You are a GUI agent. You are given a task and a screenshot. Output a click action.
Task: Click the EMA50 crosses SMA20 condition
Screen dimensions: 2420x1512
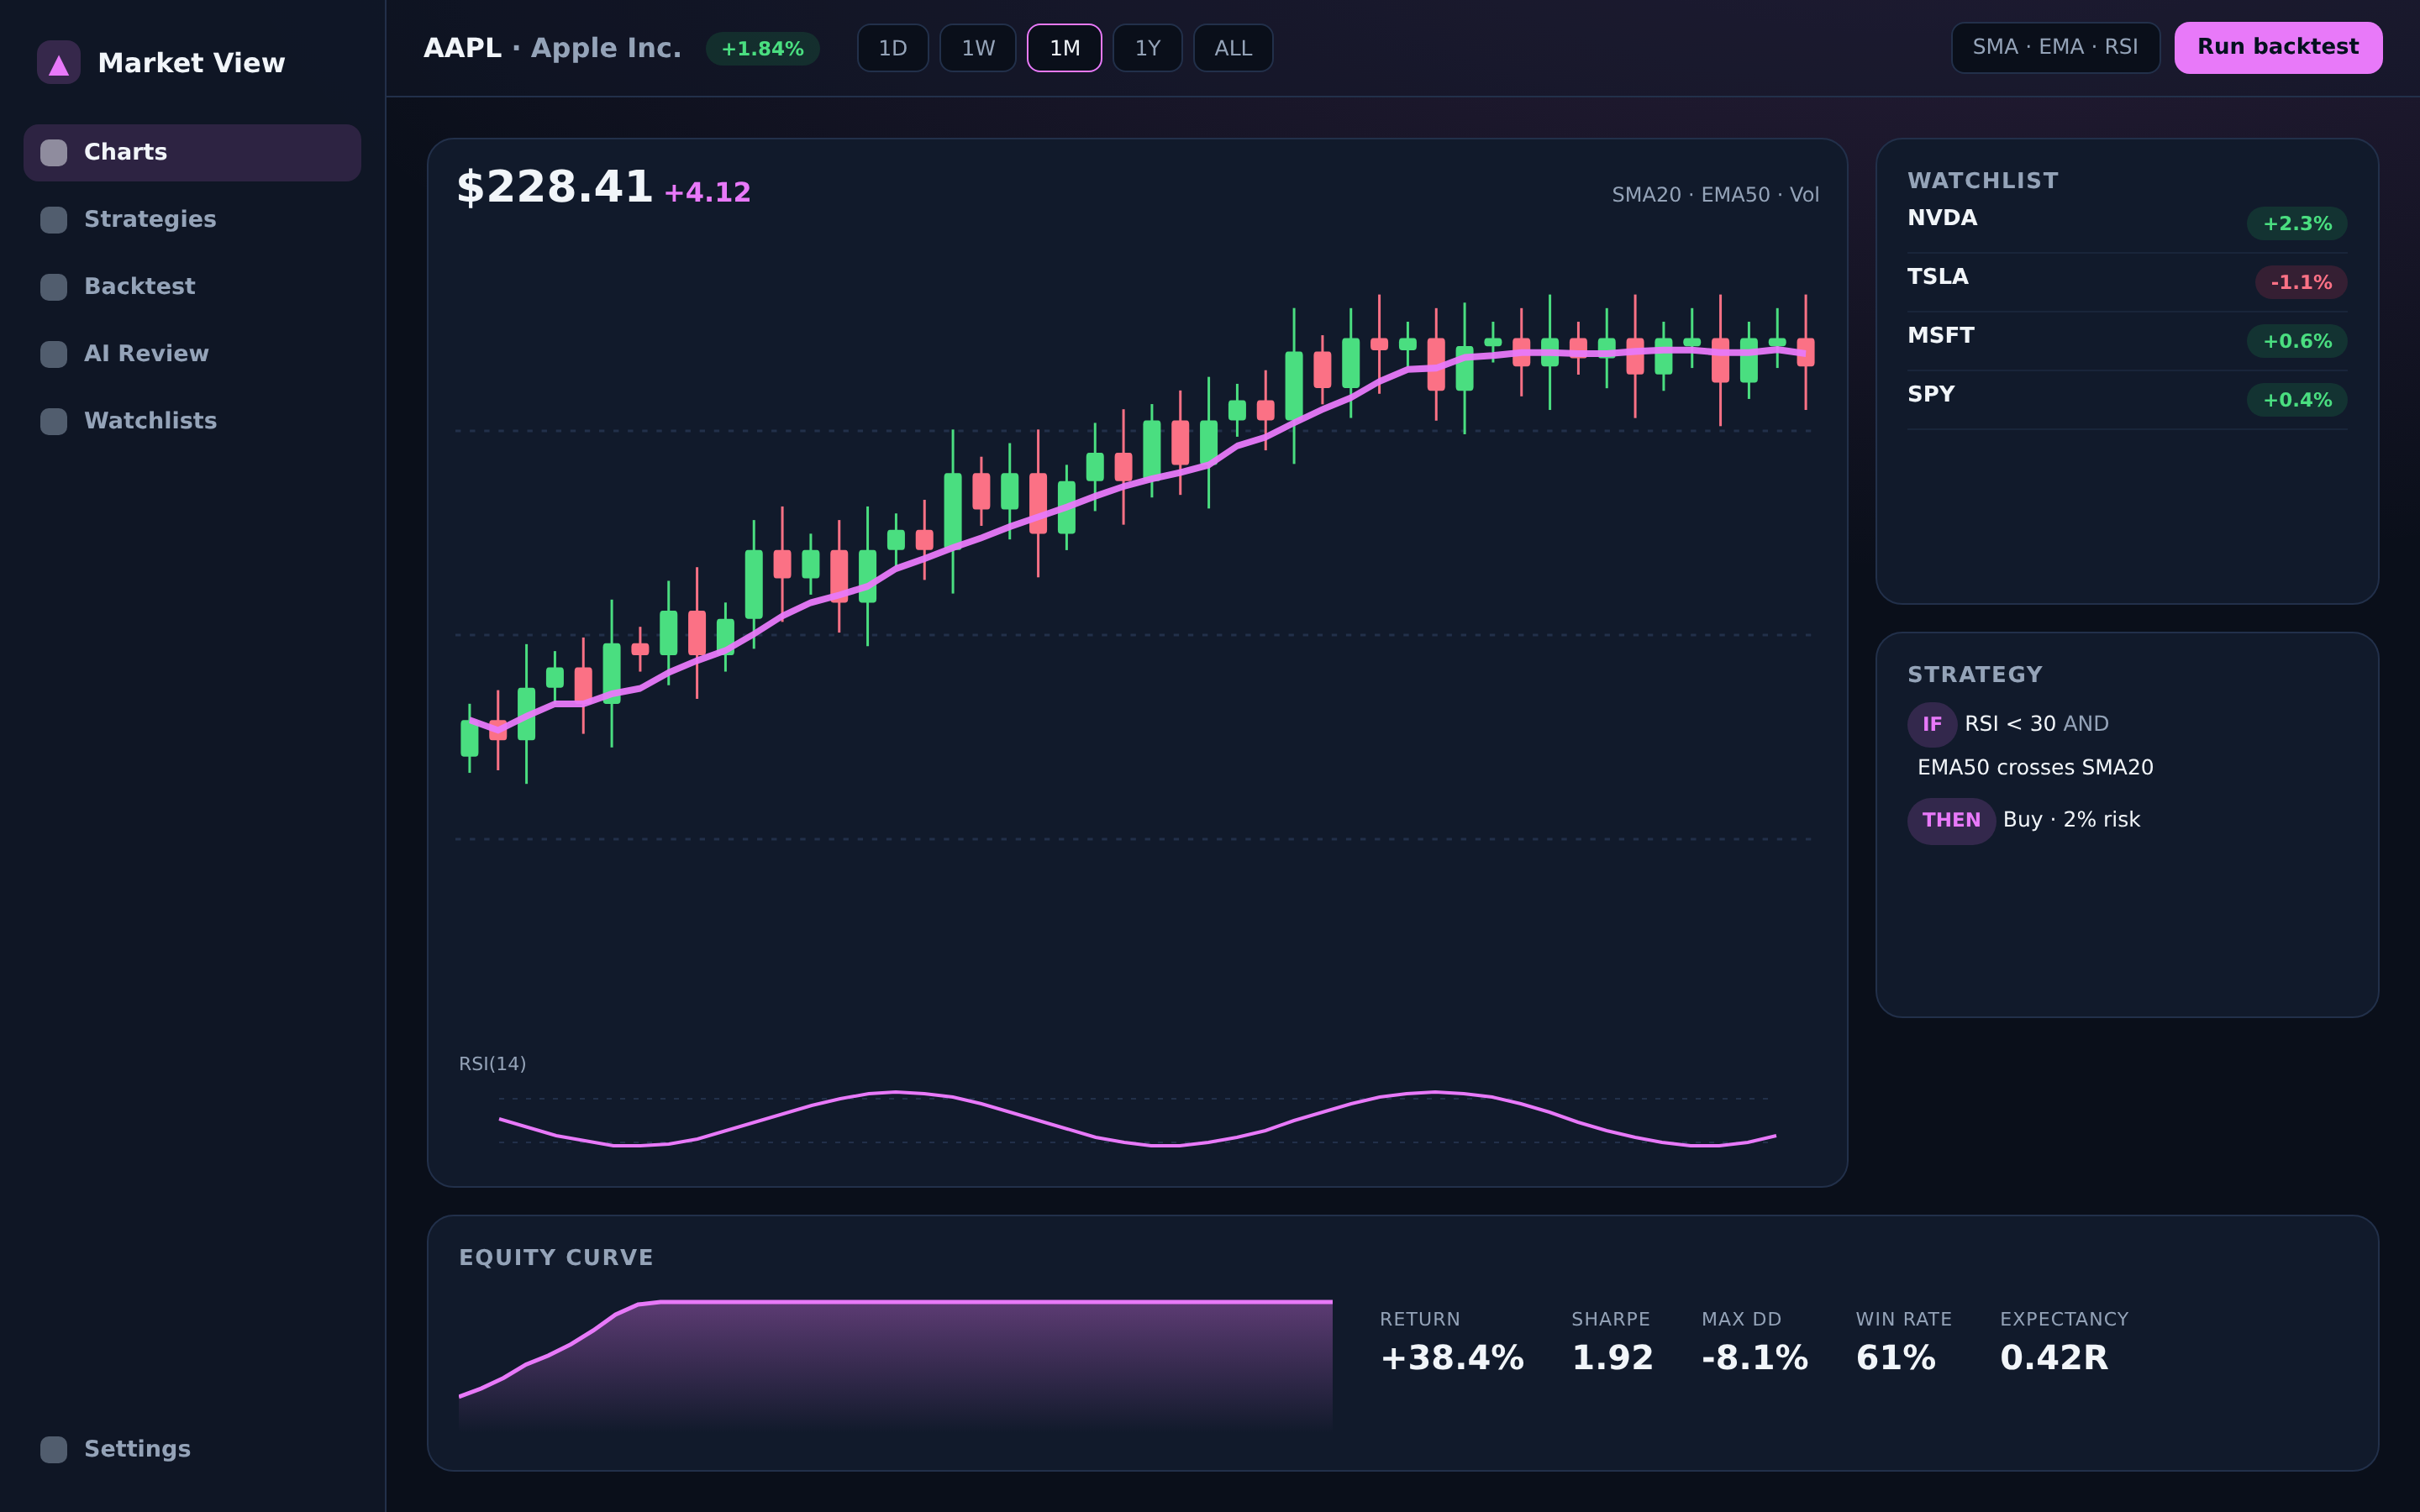click(x=2035, y=768)
